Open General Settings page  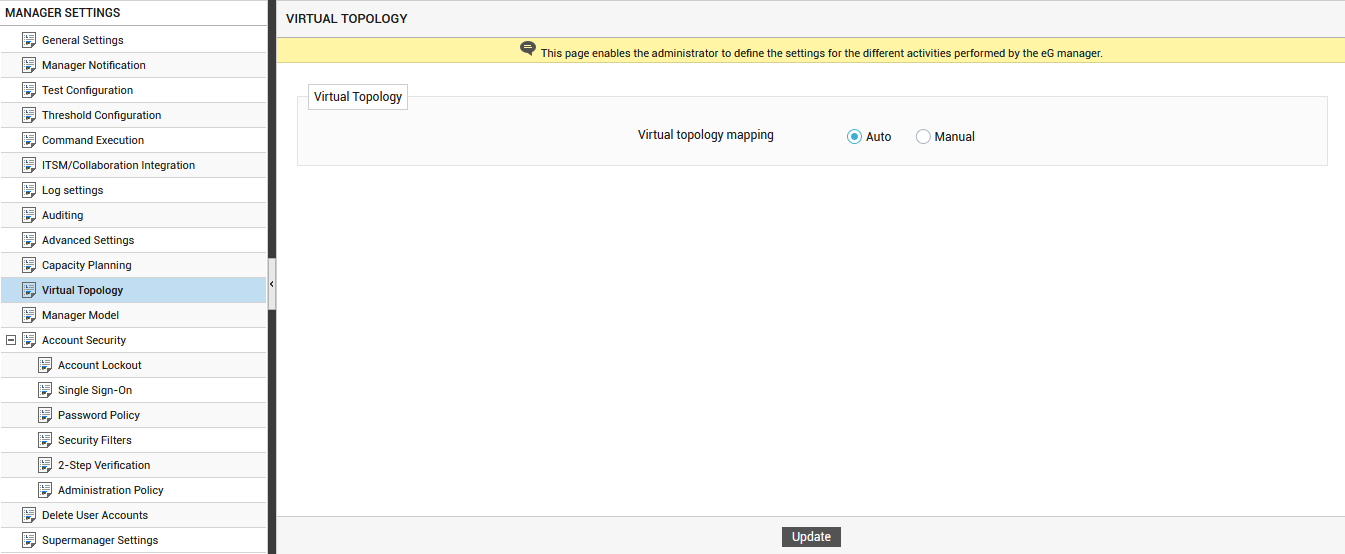pyautogui.click(x=83, y=40)
